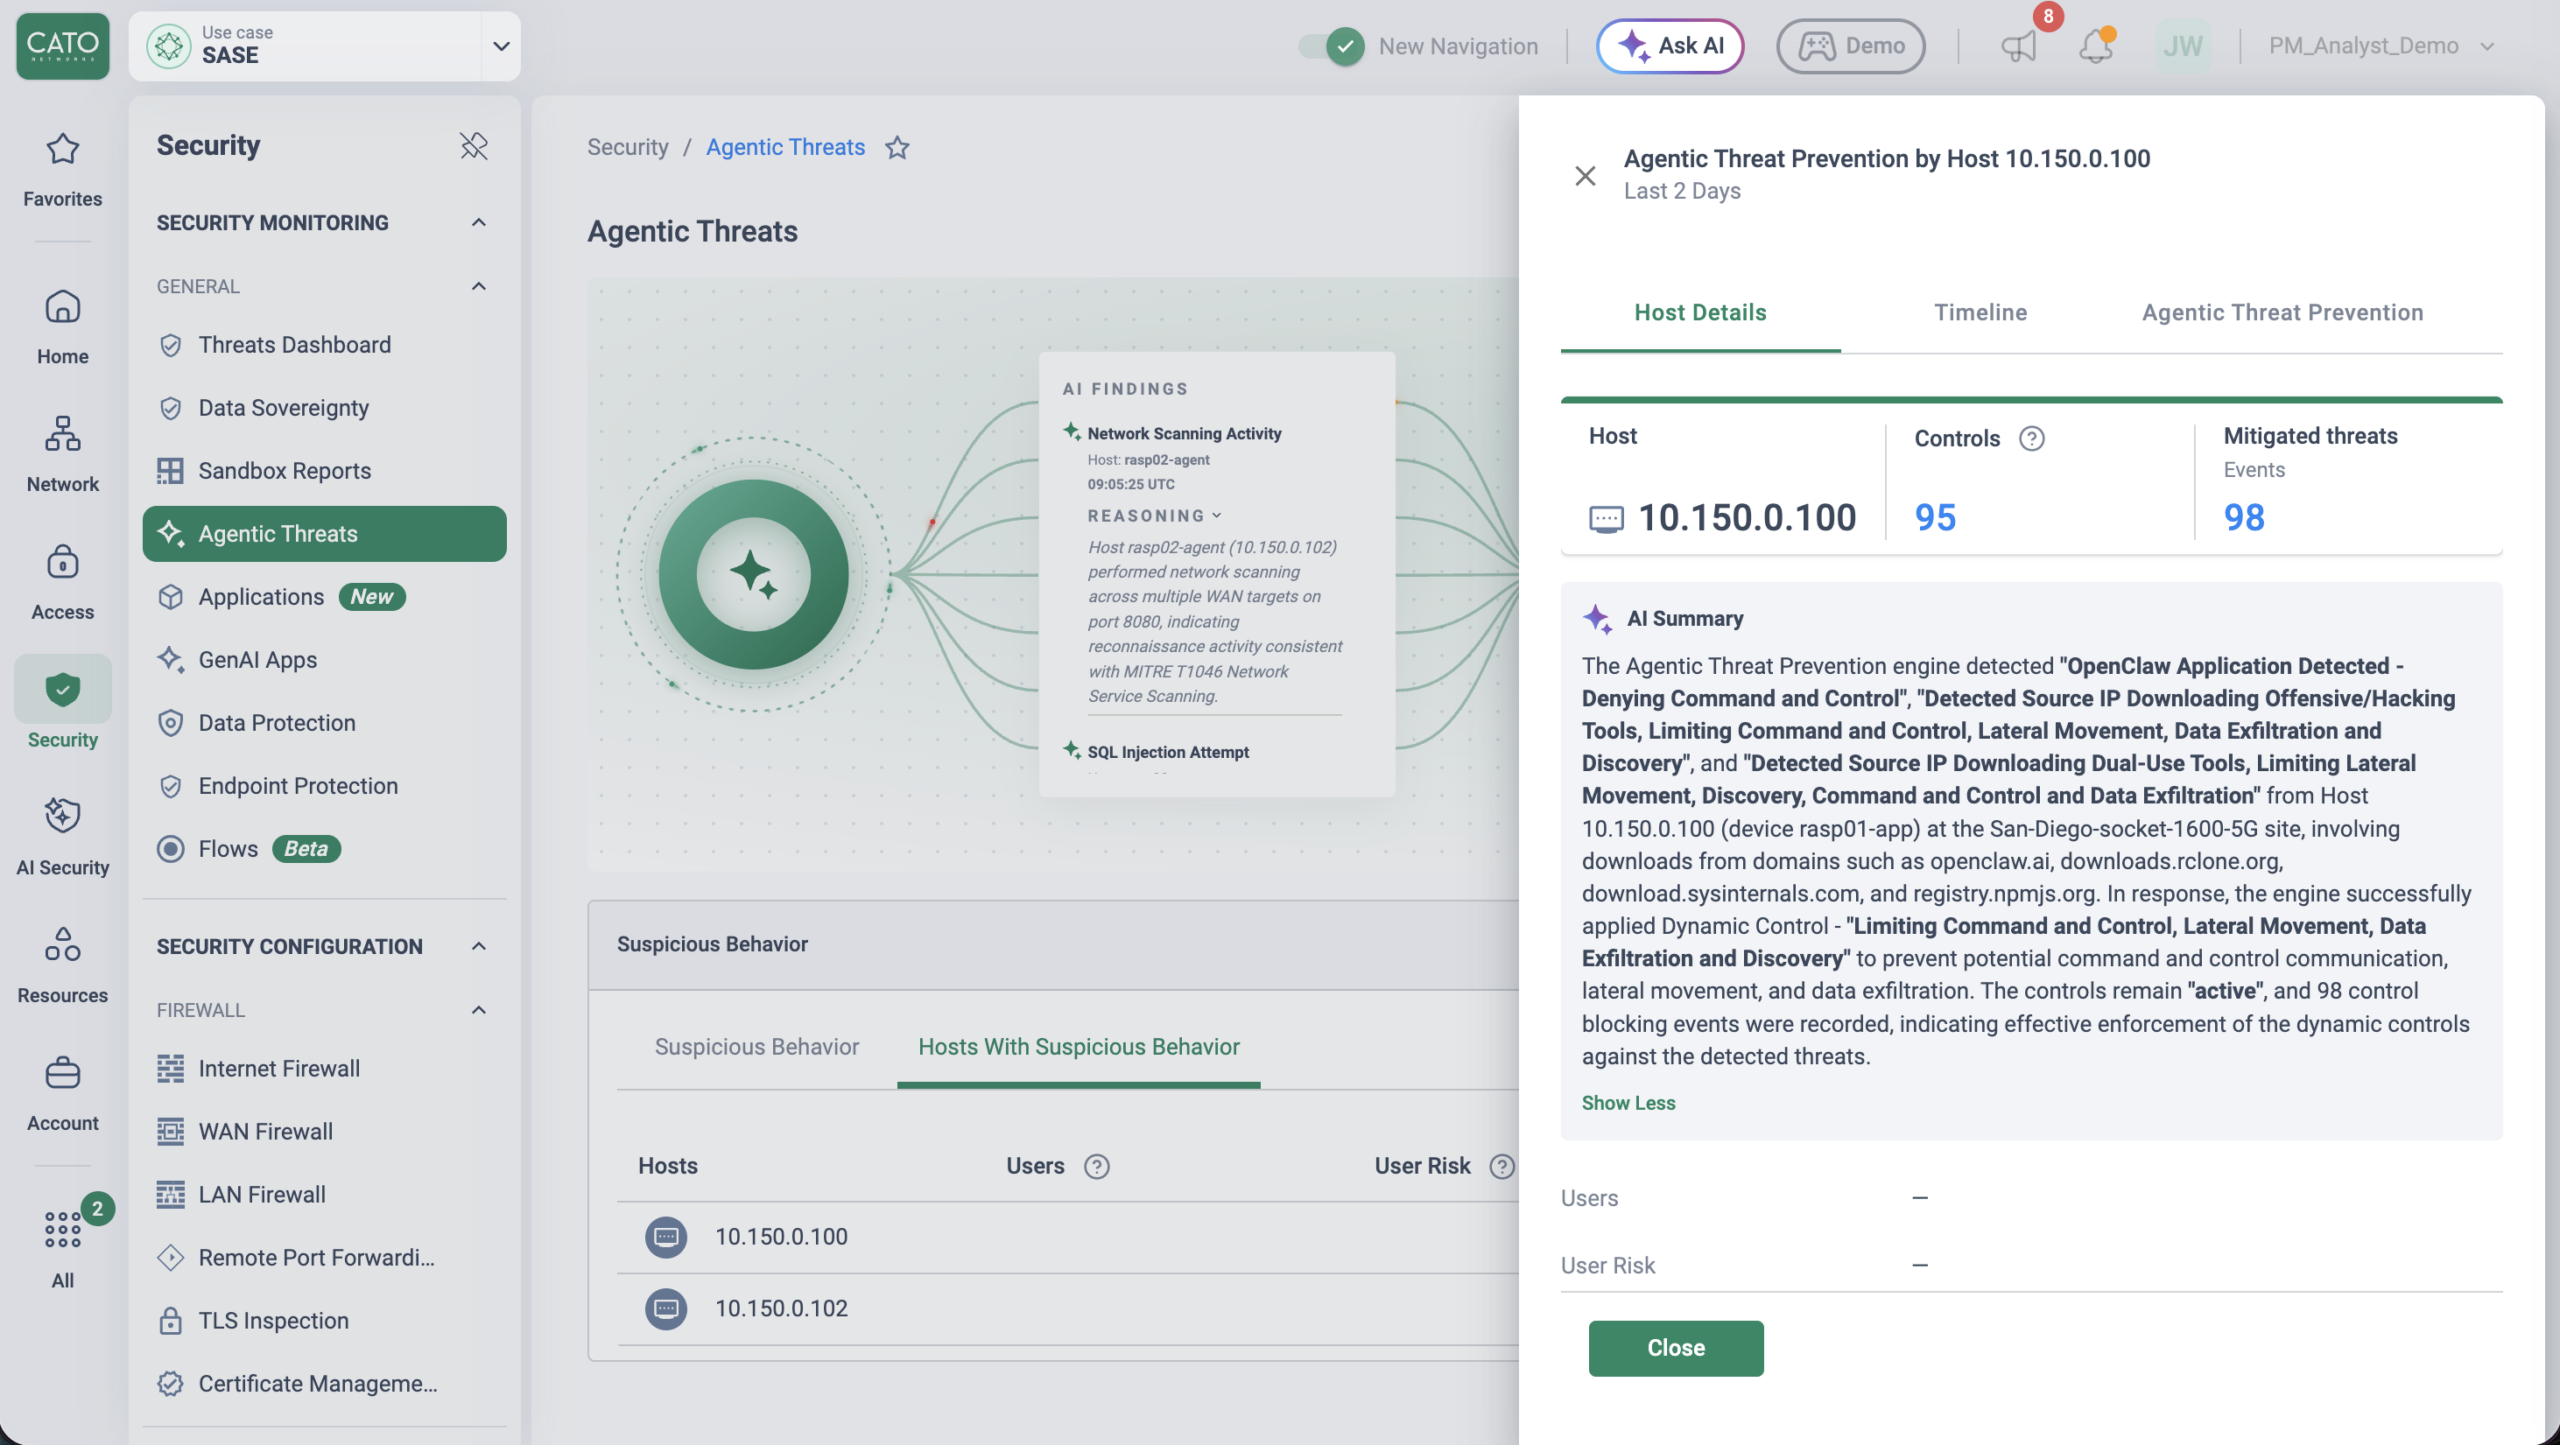Favorite the Agentic Threats page star
The width and height of the screenshot is (2560, 1445).
point(897,147)
